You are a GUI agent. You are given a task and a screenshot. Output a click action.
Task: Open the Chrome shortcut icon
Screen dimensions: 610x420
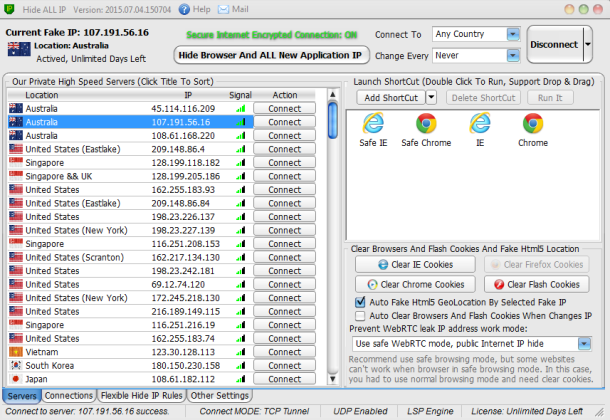[532, 124]
